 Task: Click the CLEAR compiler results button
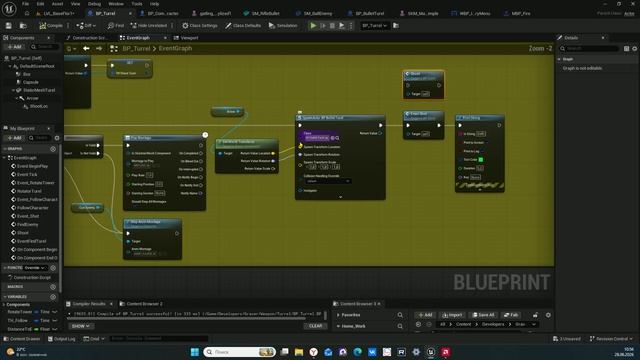(x=315, y=326)
